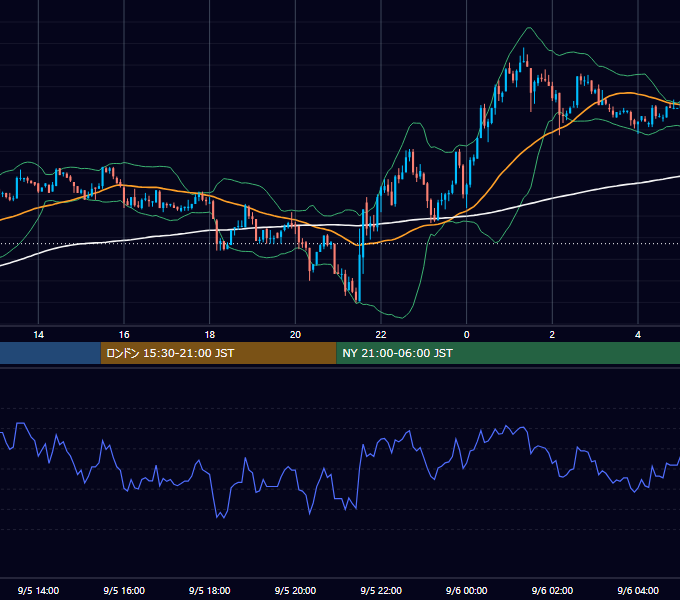The height and width of the screenshot is (600, 680).
Task: Click the 9/6 00:00 time label
Action: point(467,590)
